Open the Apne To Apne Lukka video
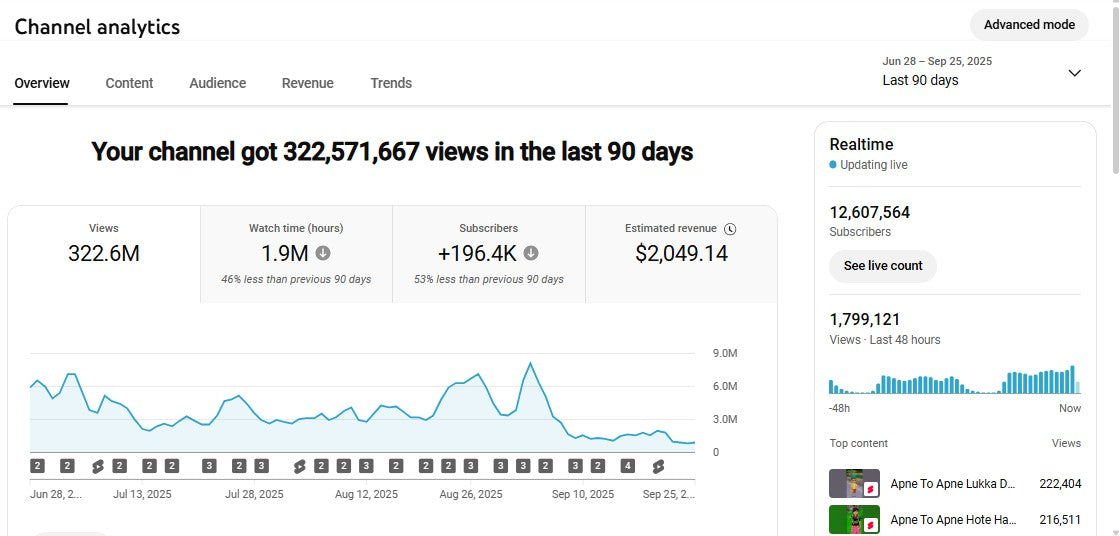Viewport: 1120px width, 536px height. tap(952, 484)
